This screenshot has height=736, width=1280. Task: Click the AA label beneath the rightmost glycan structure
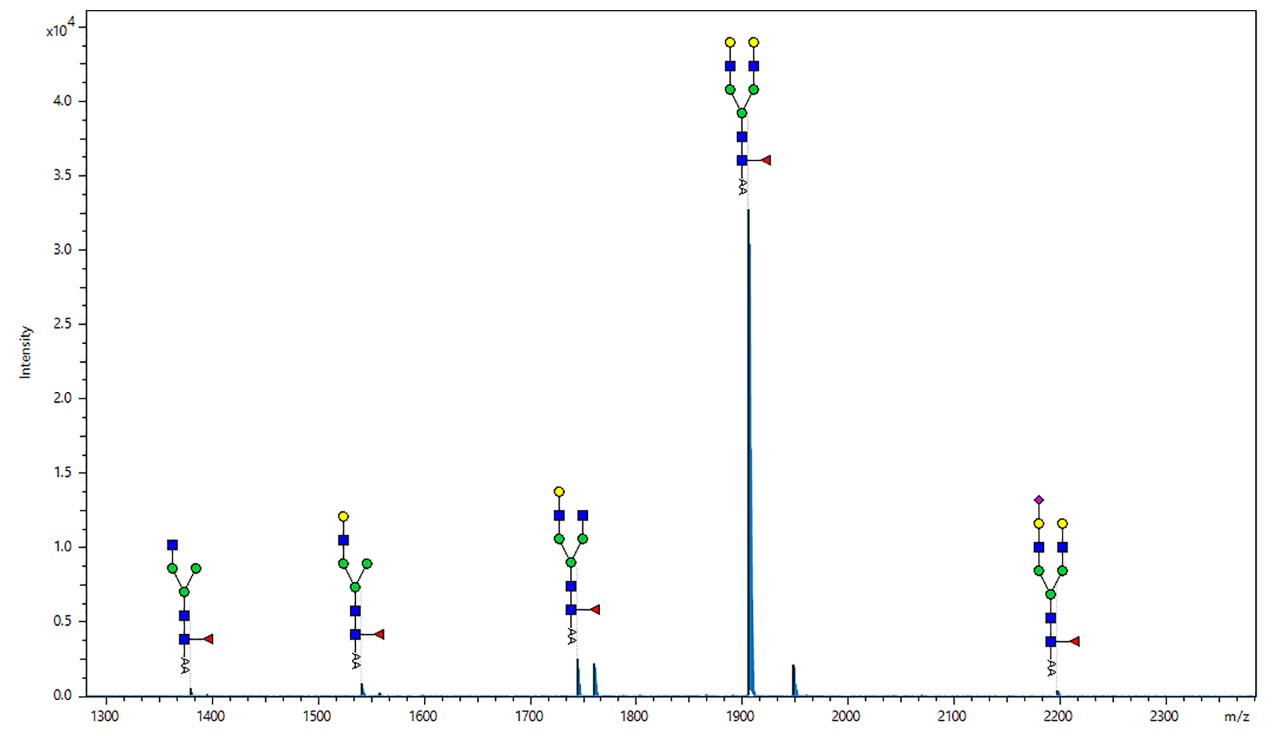tap(1052, 665)
